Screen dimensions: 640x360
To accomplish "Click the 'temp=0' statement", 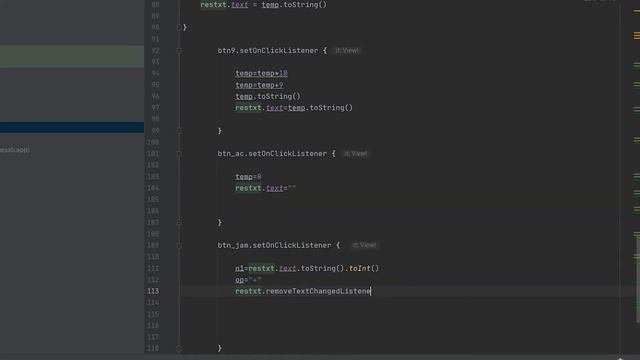I will pos(248,177).
